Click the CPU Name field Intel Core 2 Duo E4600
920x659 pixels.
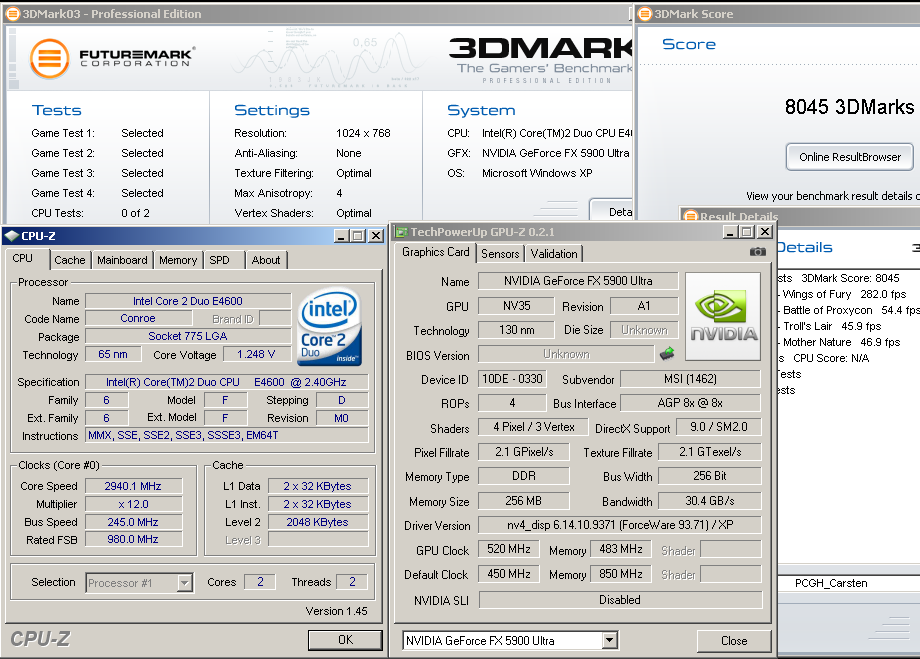pos(188,301)
